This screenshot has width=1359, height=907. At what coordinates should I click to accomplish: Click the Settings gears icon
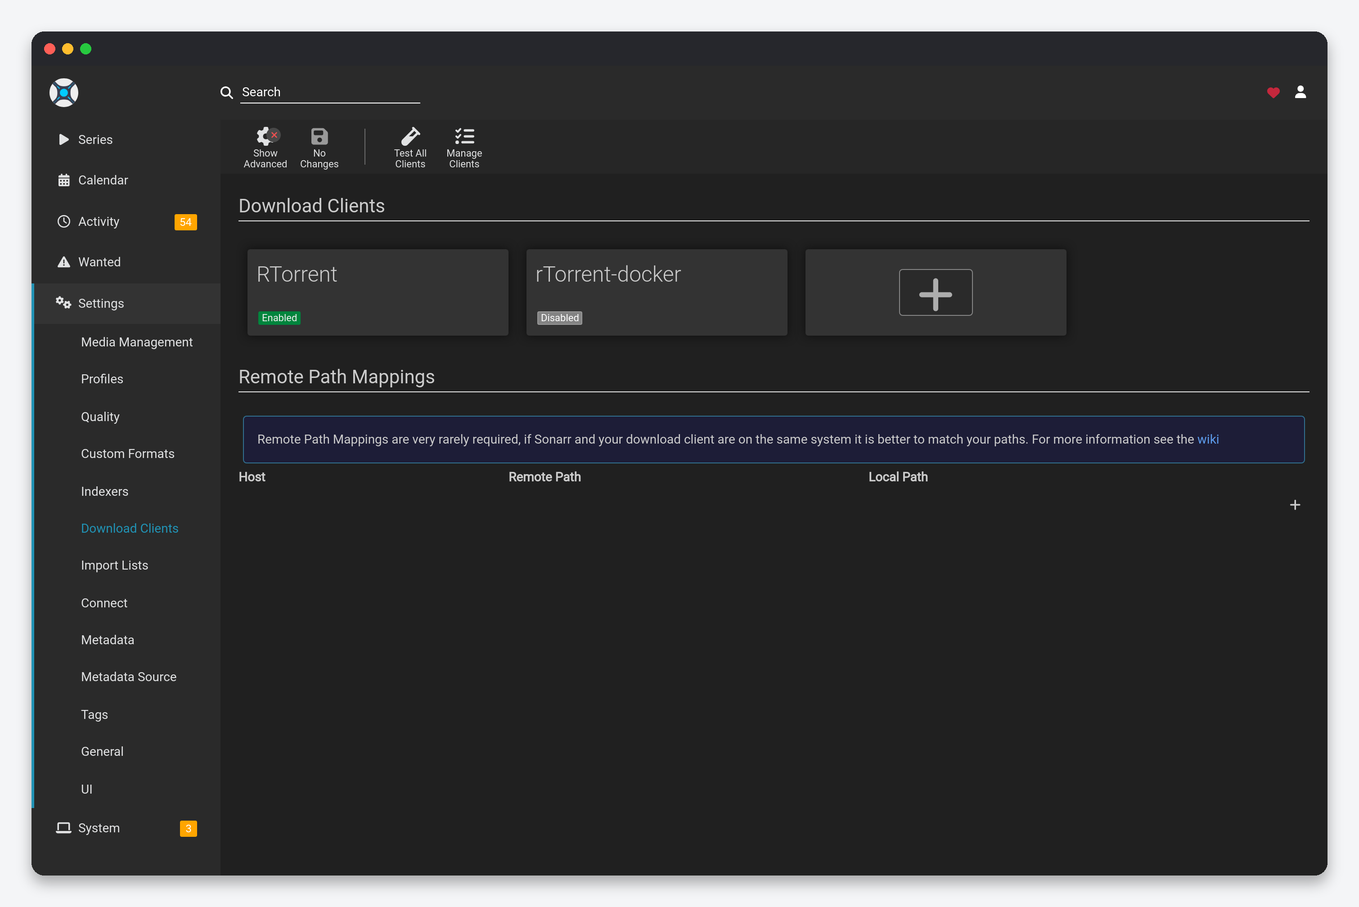[63, 303]
